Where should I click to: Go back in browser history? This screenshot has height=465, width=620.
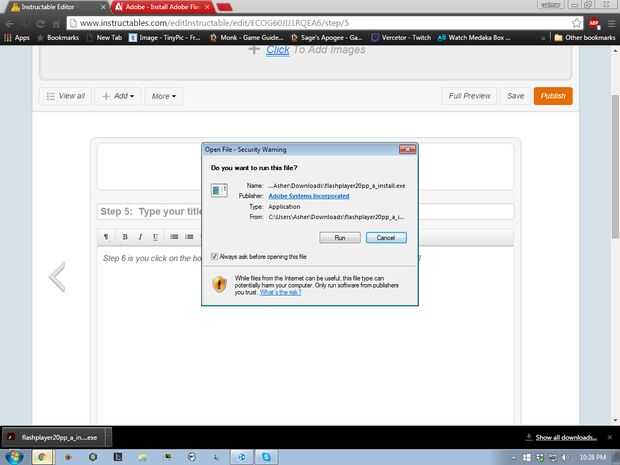10,24
